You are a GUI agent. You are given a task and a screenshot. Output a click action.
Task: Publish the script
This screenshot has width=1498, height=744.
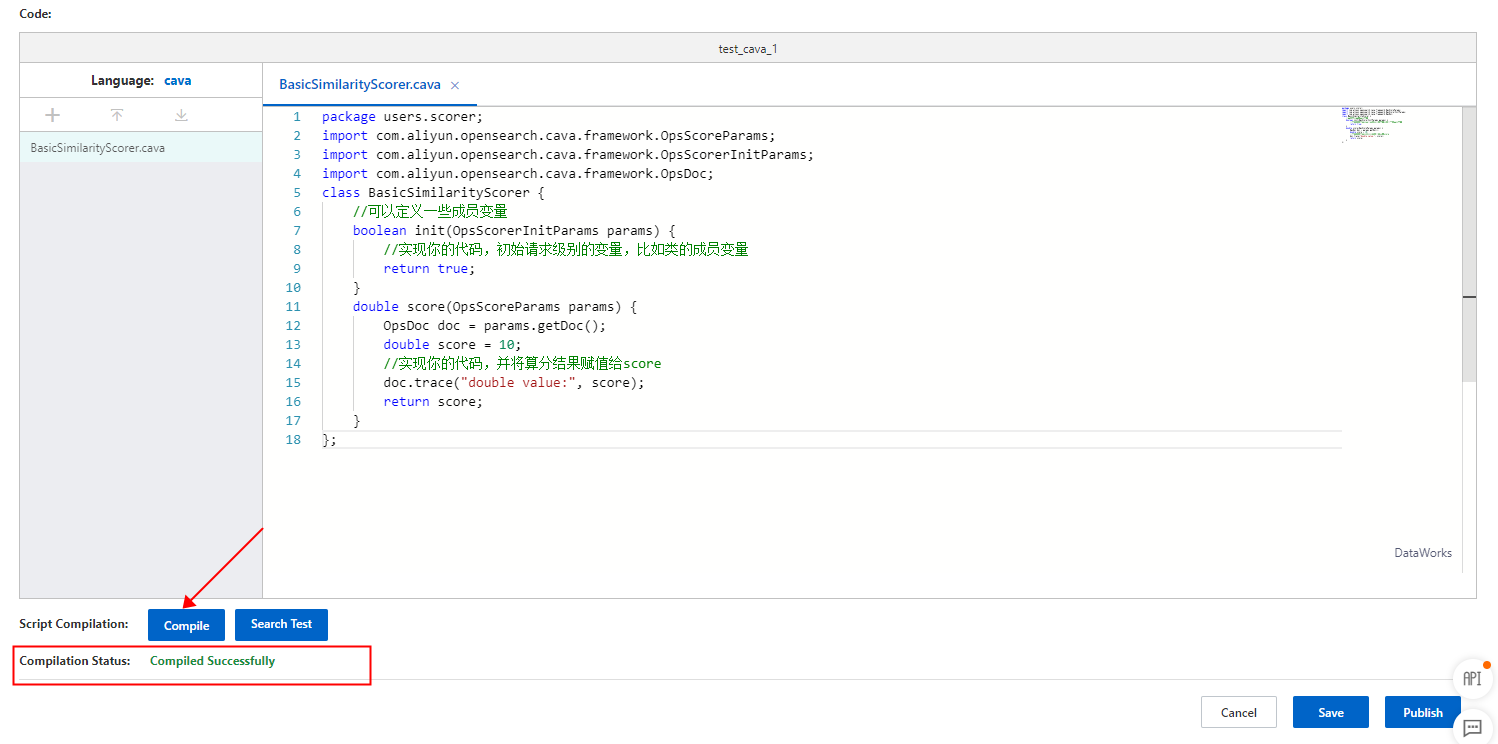pos(1423,712)
